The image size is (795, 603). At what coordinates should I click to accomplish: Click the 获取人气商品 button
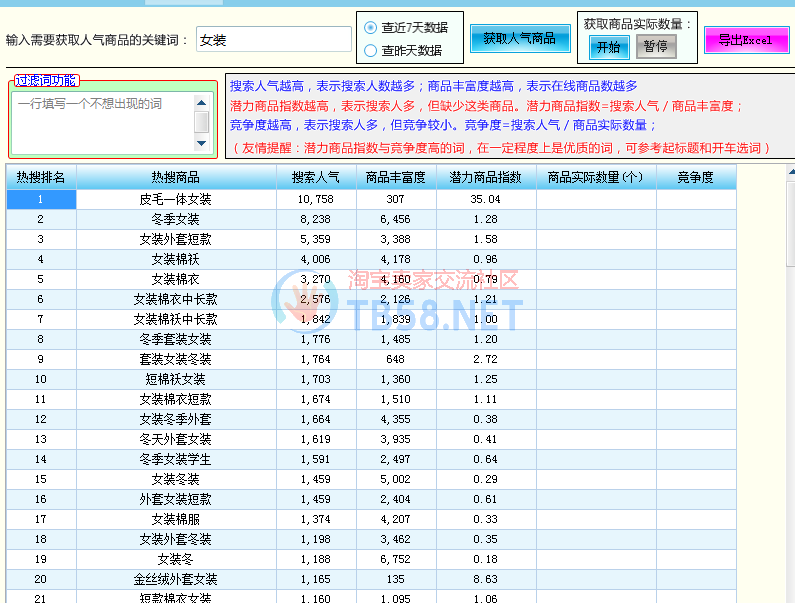point(520,39)
